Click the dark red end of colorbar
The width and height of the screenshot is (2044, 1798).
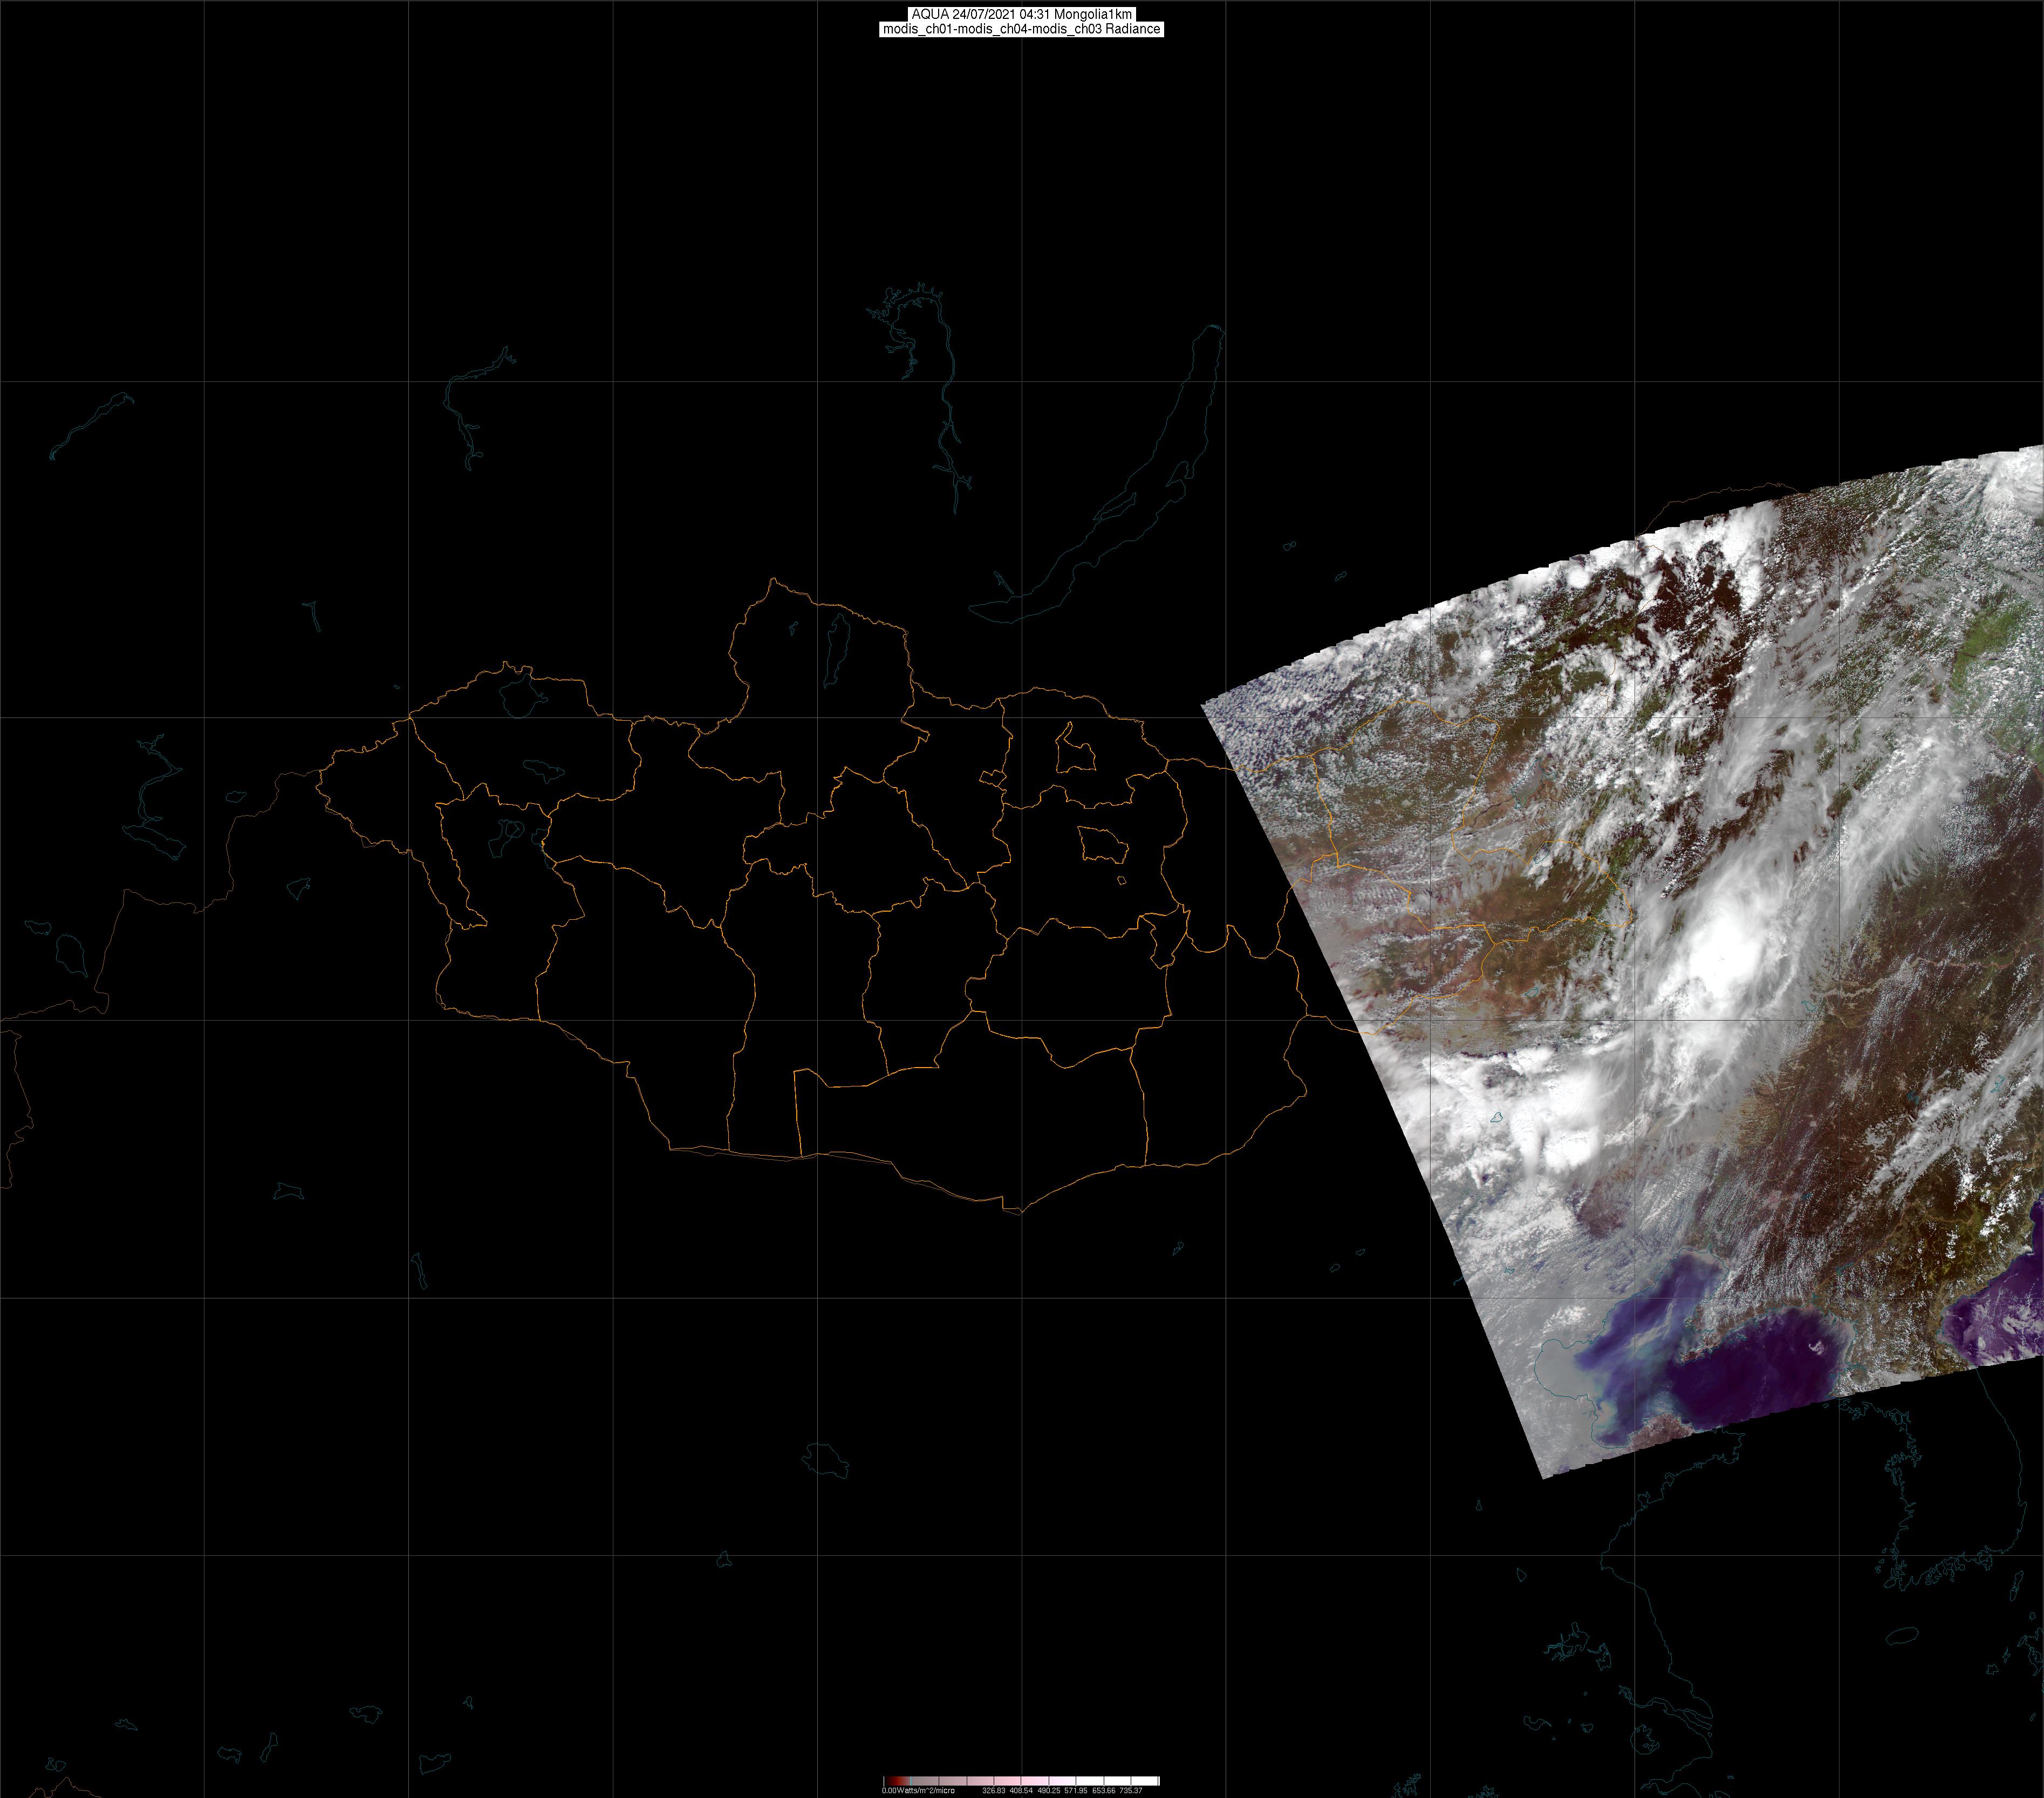pyautogui.click(x=893, y=1781)
